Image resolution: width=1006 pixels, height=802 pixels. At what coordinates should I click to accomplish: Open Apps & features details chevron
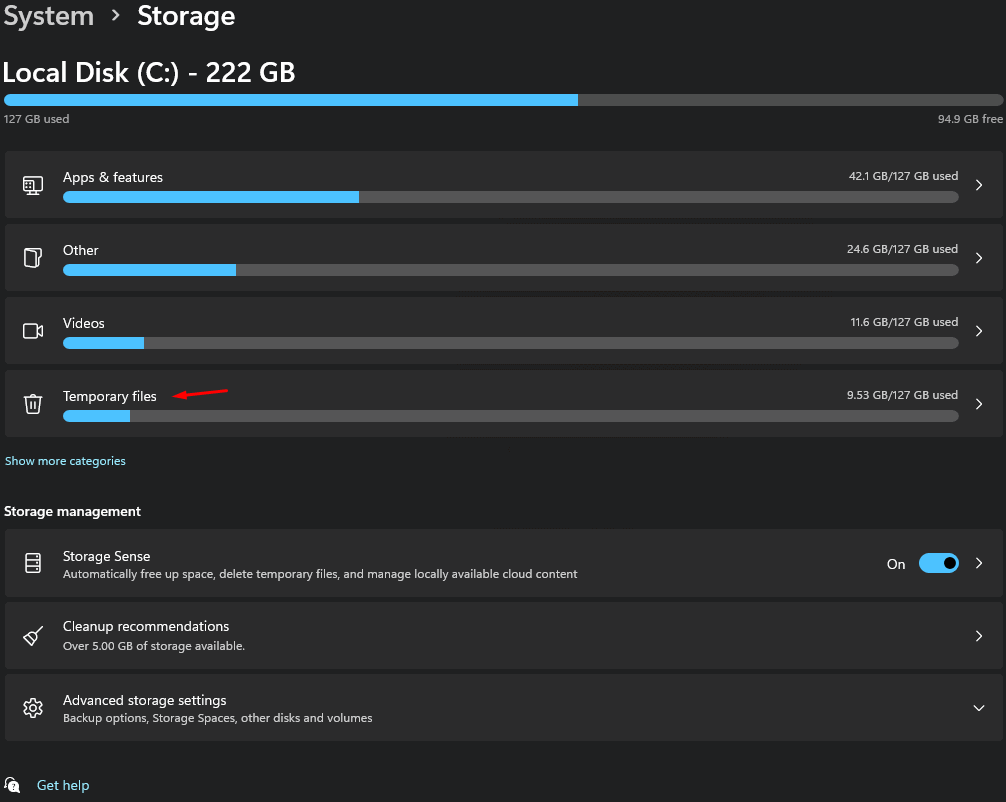979,185
